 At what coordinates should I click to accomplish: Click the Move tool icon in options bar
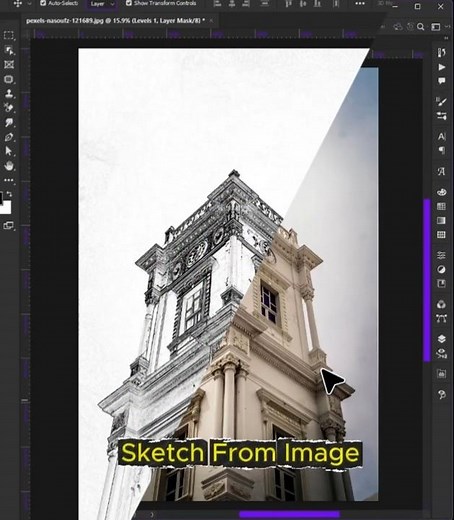(18, 3)
